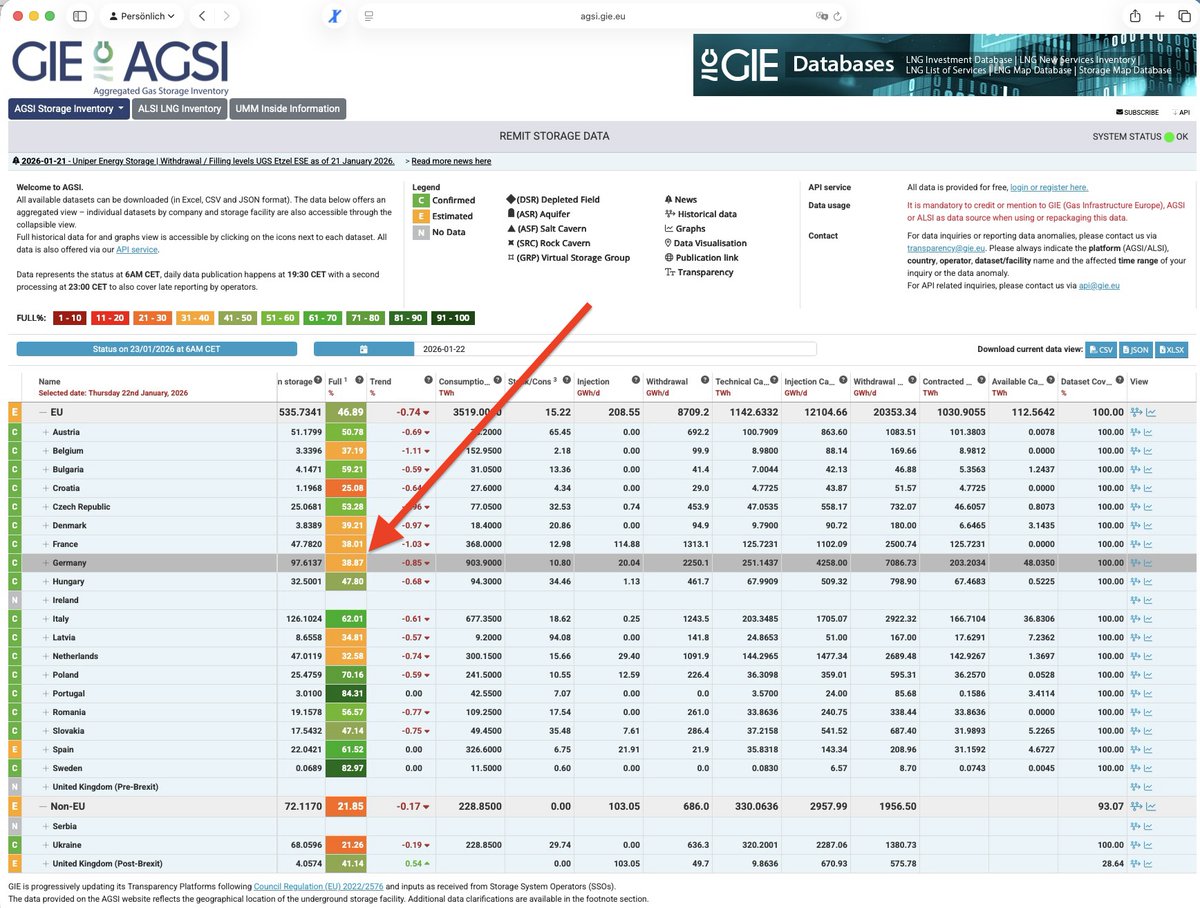This screenshot has height=908, width=1200.
Task: Collapse the Non-EU group row
Action: [x=43, y=806]
